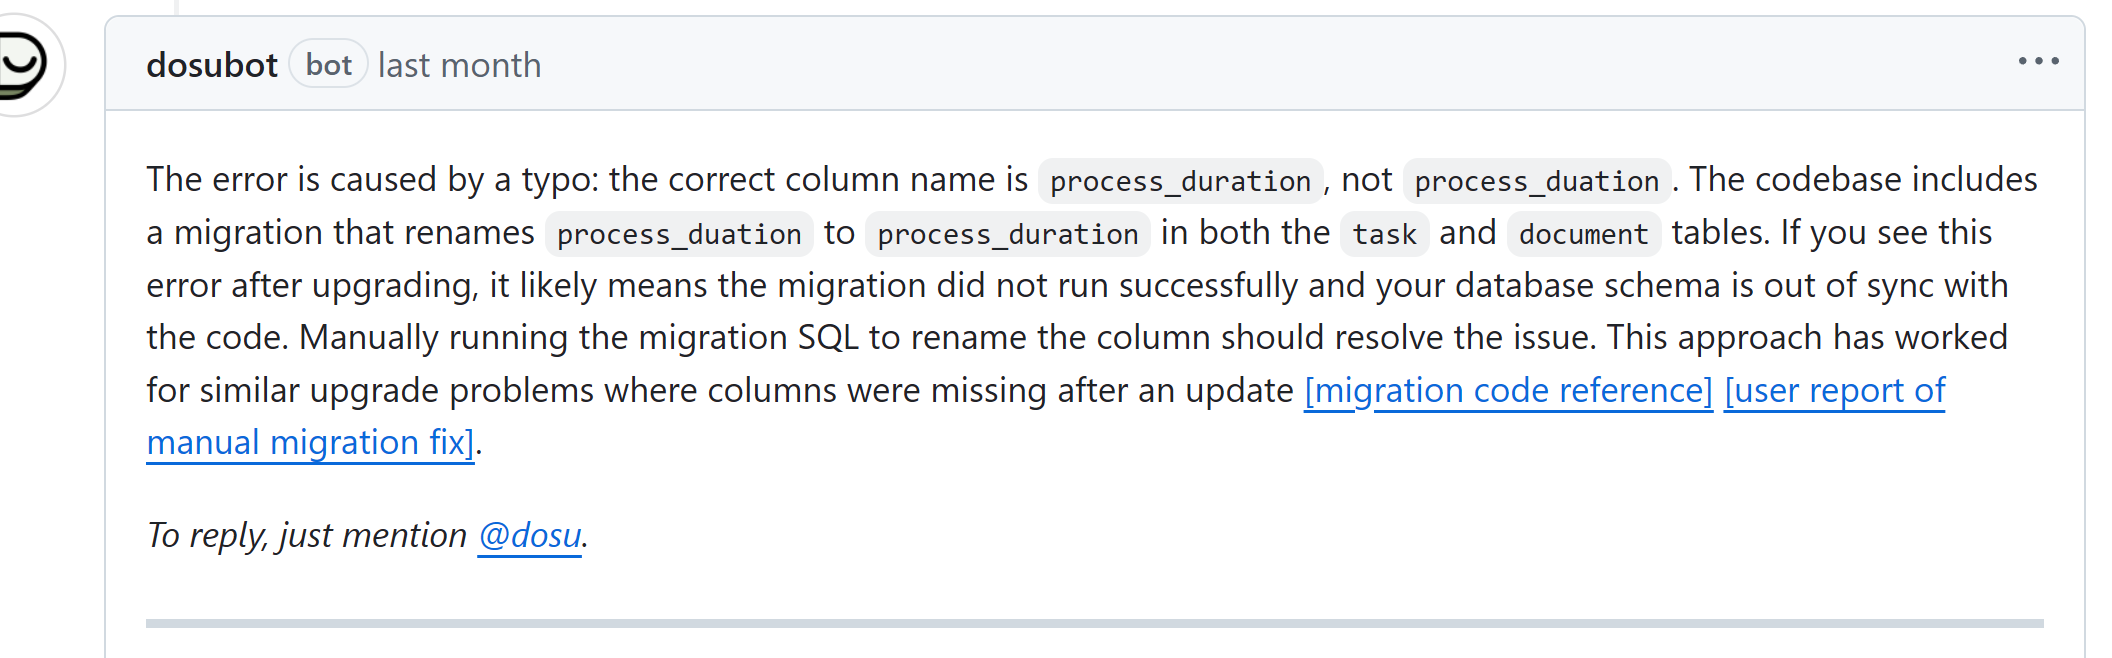Click the 'document' inline code span
This screenshot has width=2112, height=658.
1583,234
